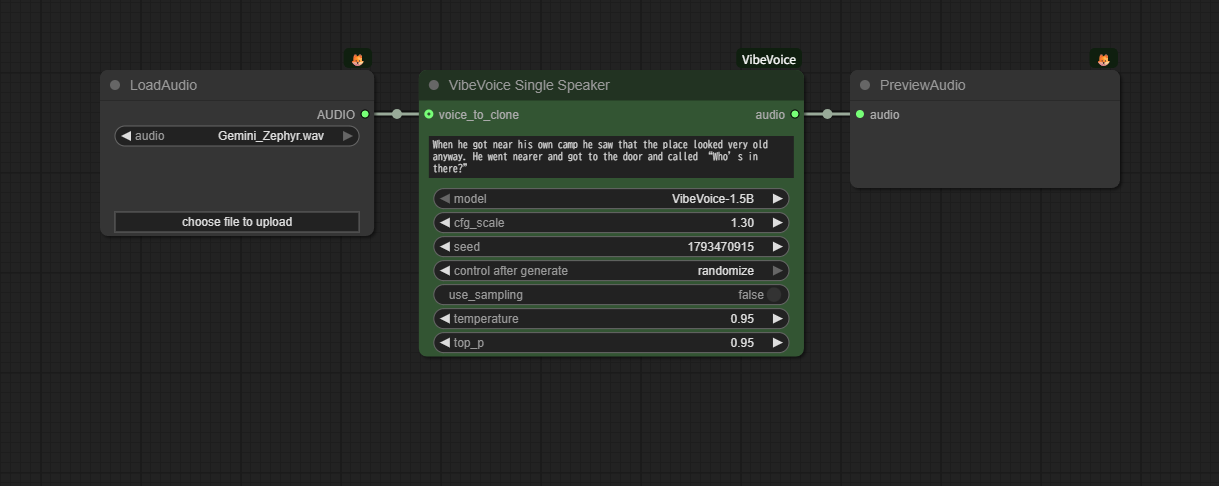Click the AUDIO output socket on LoadAudio
This screenshot has height=486, width=1219.
tap(365, 114)
